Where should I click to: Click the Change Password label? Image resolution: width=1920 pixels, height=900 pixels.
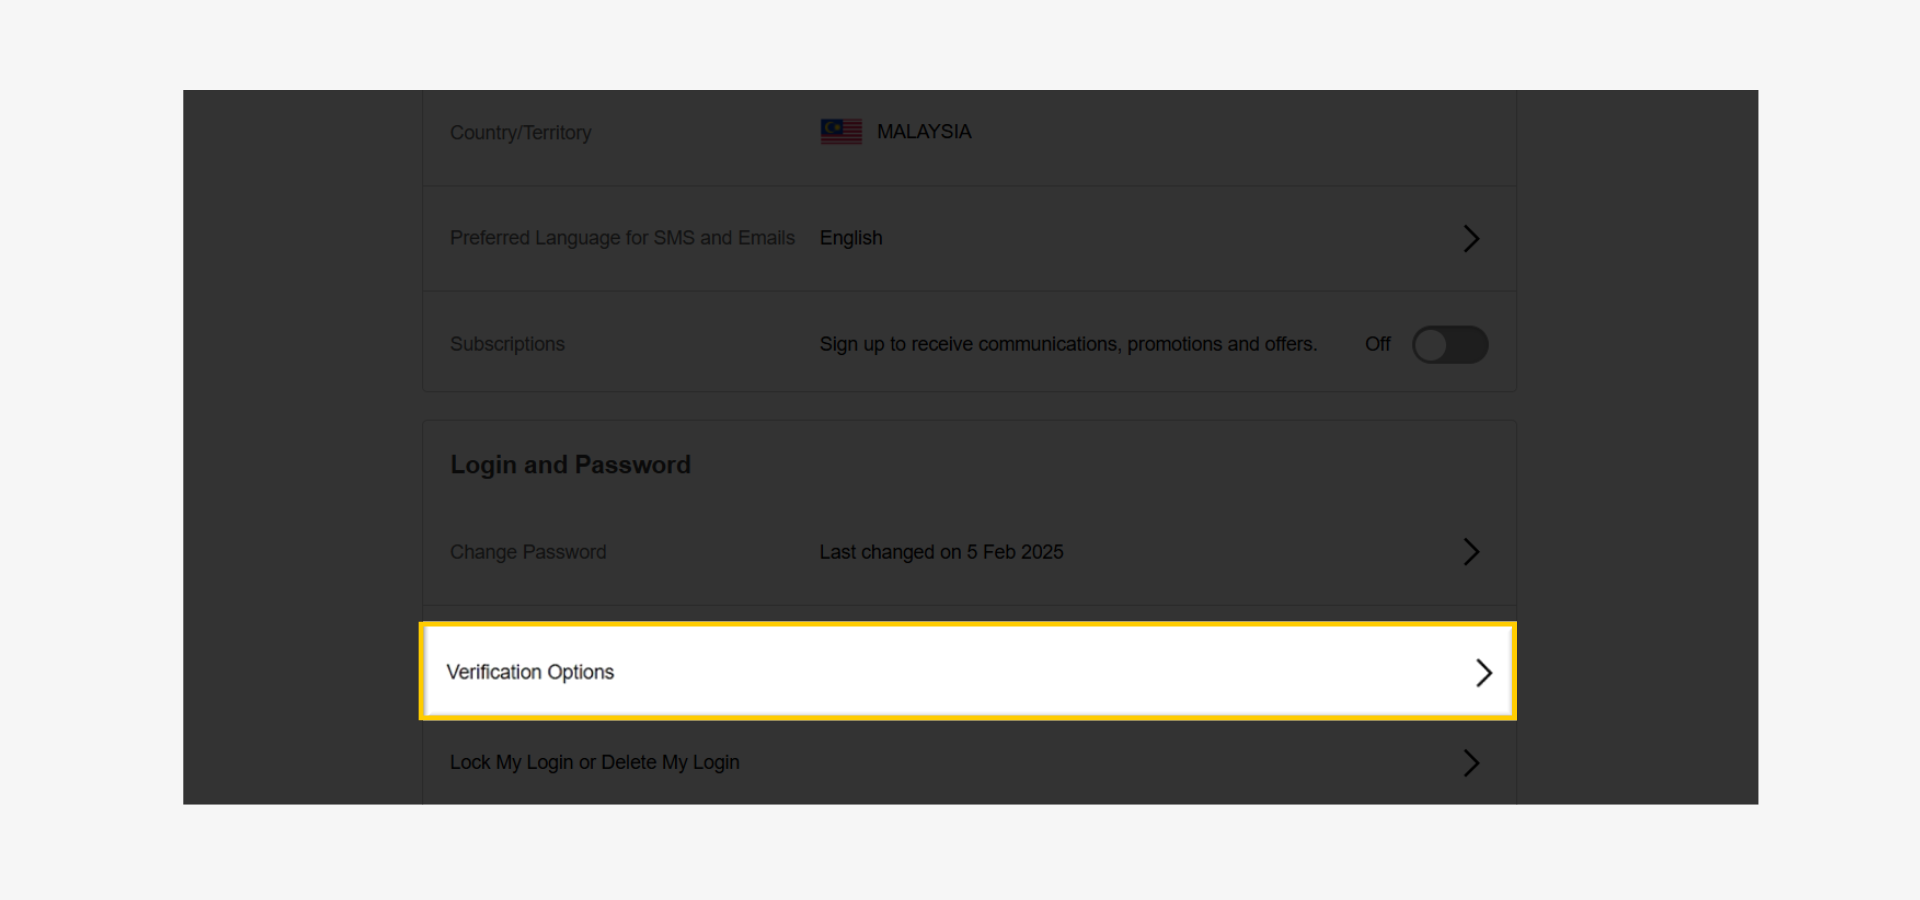[x=528, y=552]
